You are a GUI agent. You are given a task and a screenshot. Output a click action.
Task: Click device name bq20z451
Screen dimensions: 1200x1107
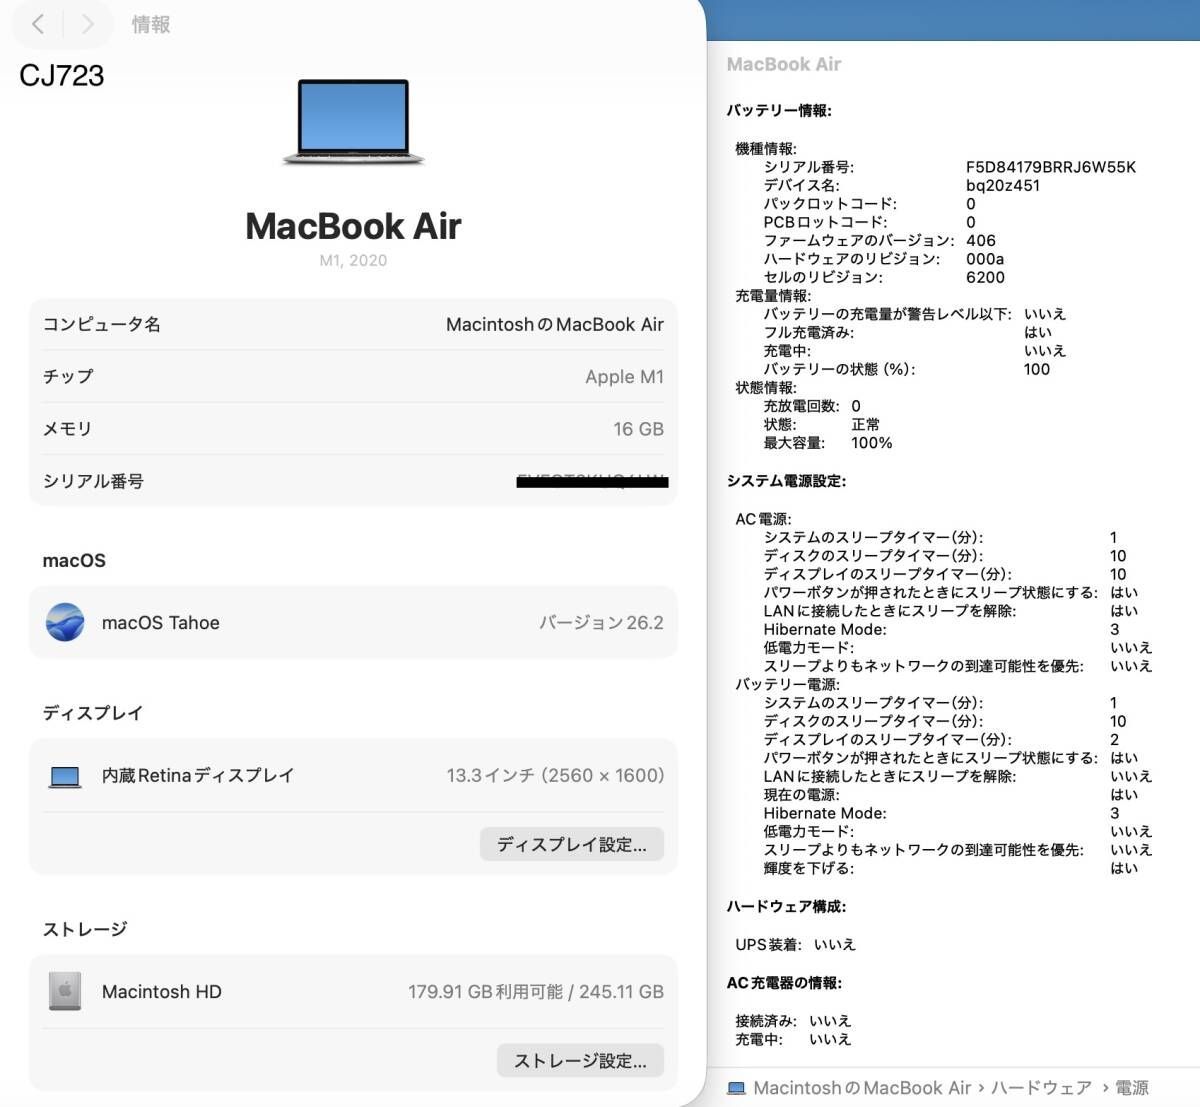coord(1003,185)
